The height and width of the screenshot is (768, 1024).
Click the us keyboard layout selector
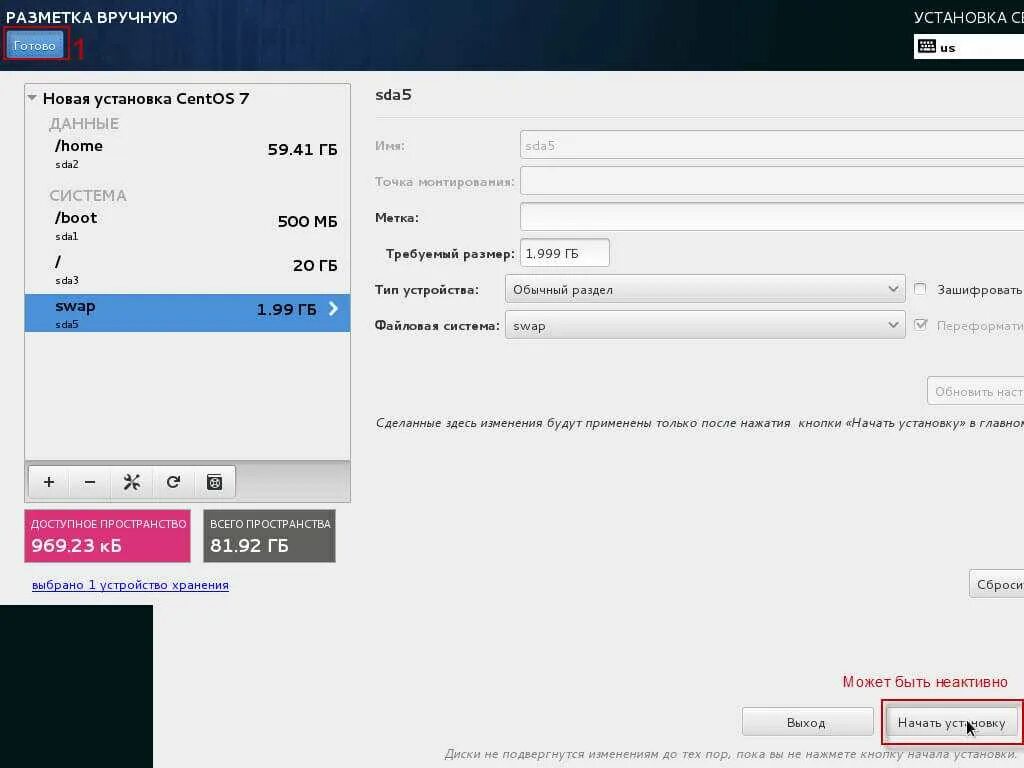969,47
